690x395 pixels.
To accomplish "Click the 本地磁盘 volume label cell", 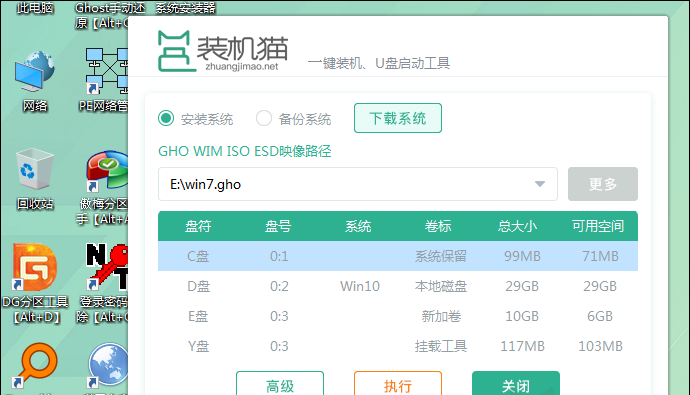I will point(440,286).
